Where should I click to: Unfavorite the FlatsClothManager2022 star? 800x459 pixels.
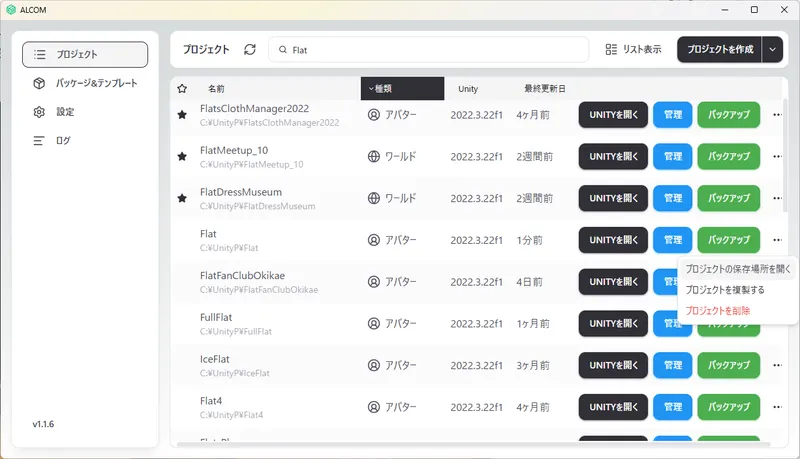tap(182, 115)
